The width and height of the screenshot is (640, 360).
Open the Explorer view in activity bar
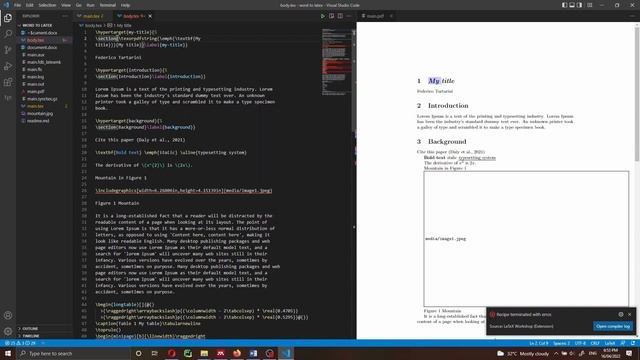pyautogui.click(x=8, y=18)
